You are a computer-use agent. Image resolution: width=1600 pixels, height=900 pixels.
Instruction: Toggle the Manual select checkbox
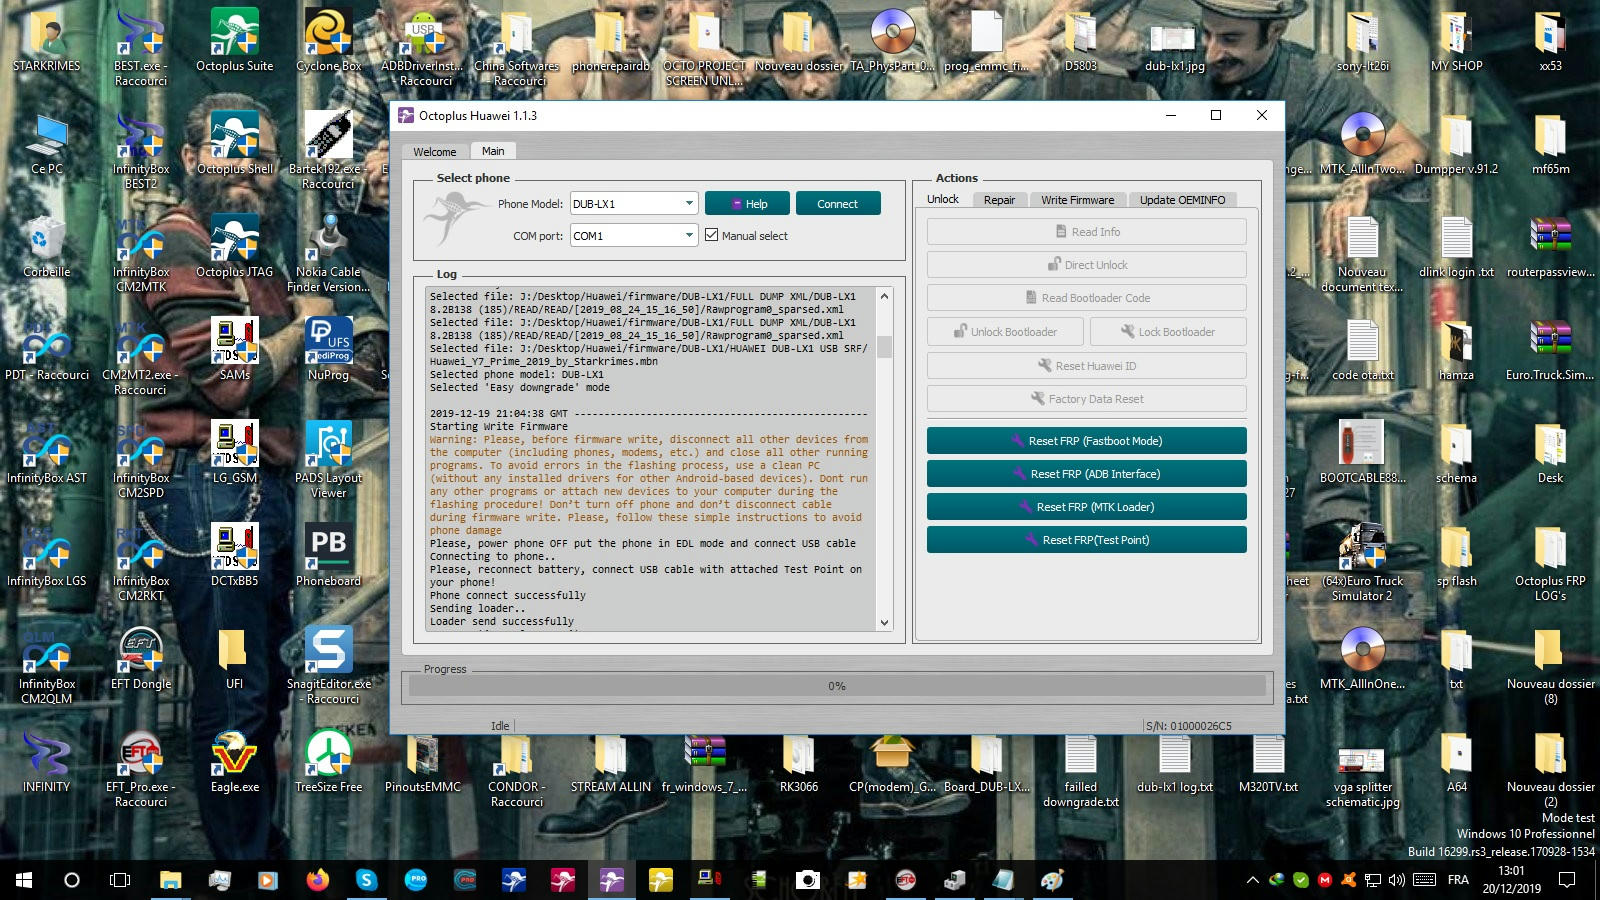711,235
